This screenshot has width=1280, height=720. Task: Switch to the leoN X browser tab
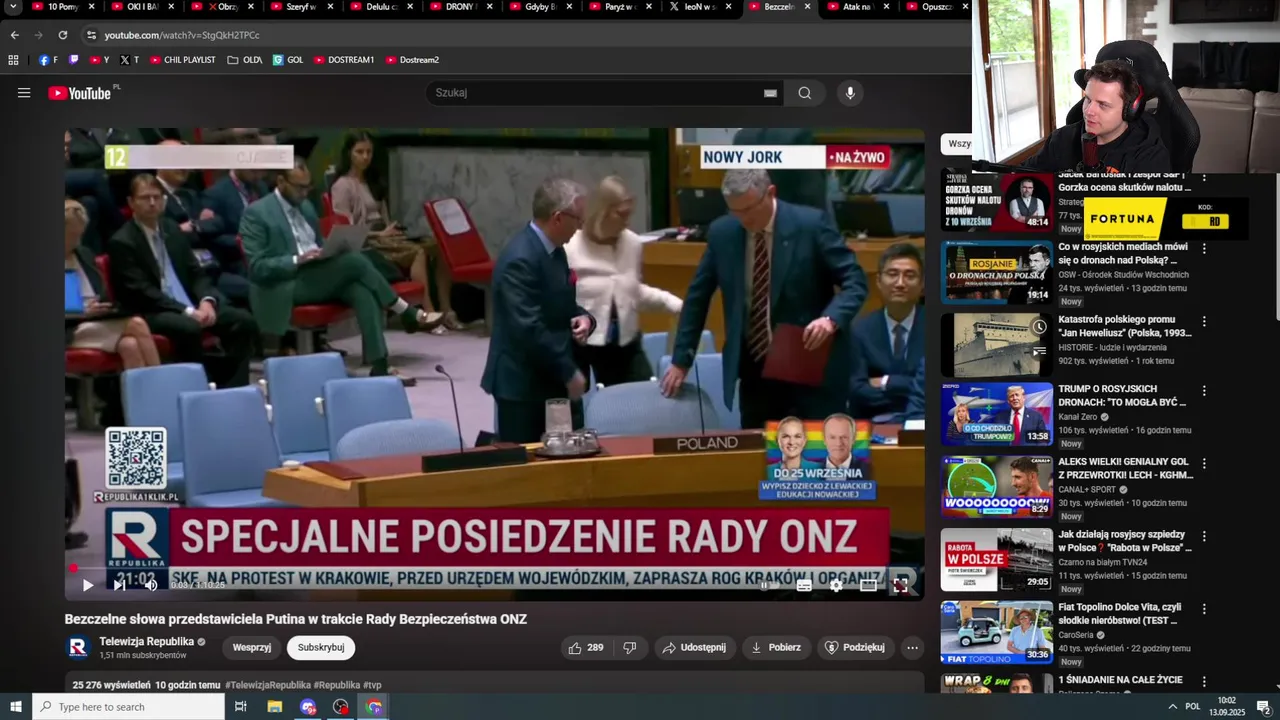coord(698,7)
